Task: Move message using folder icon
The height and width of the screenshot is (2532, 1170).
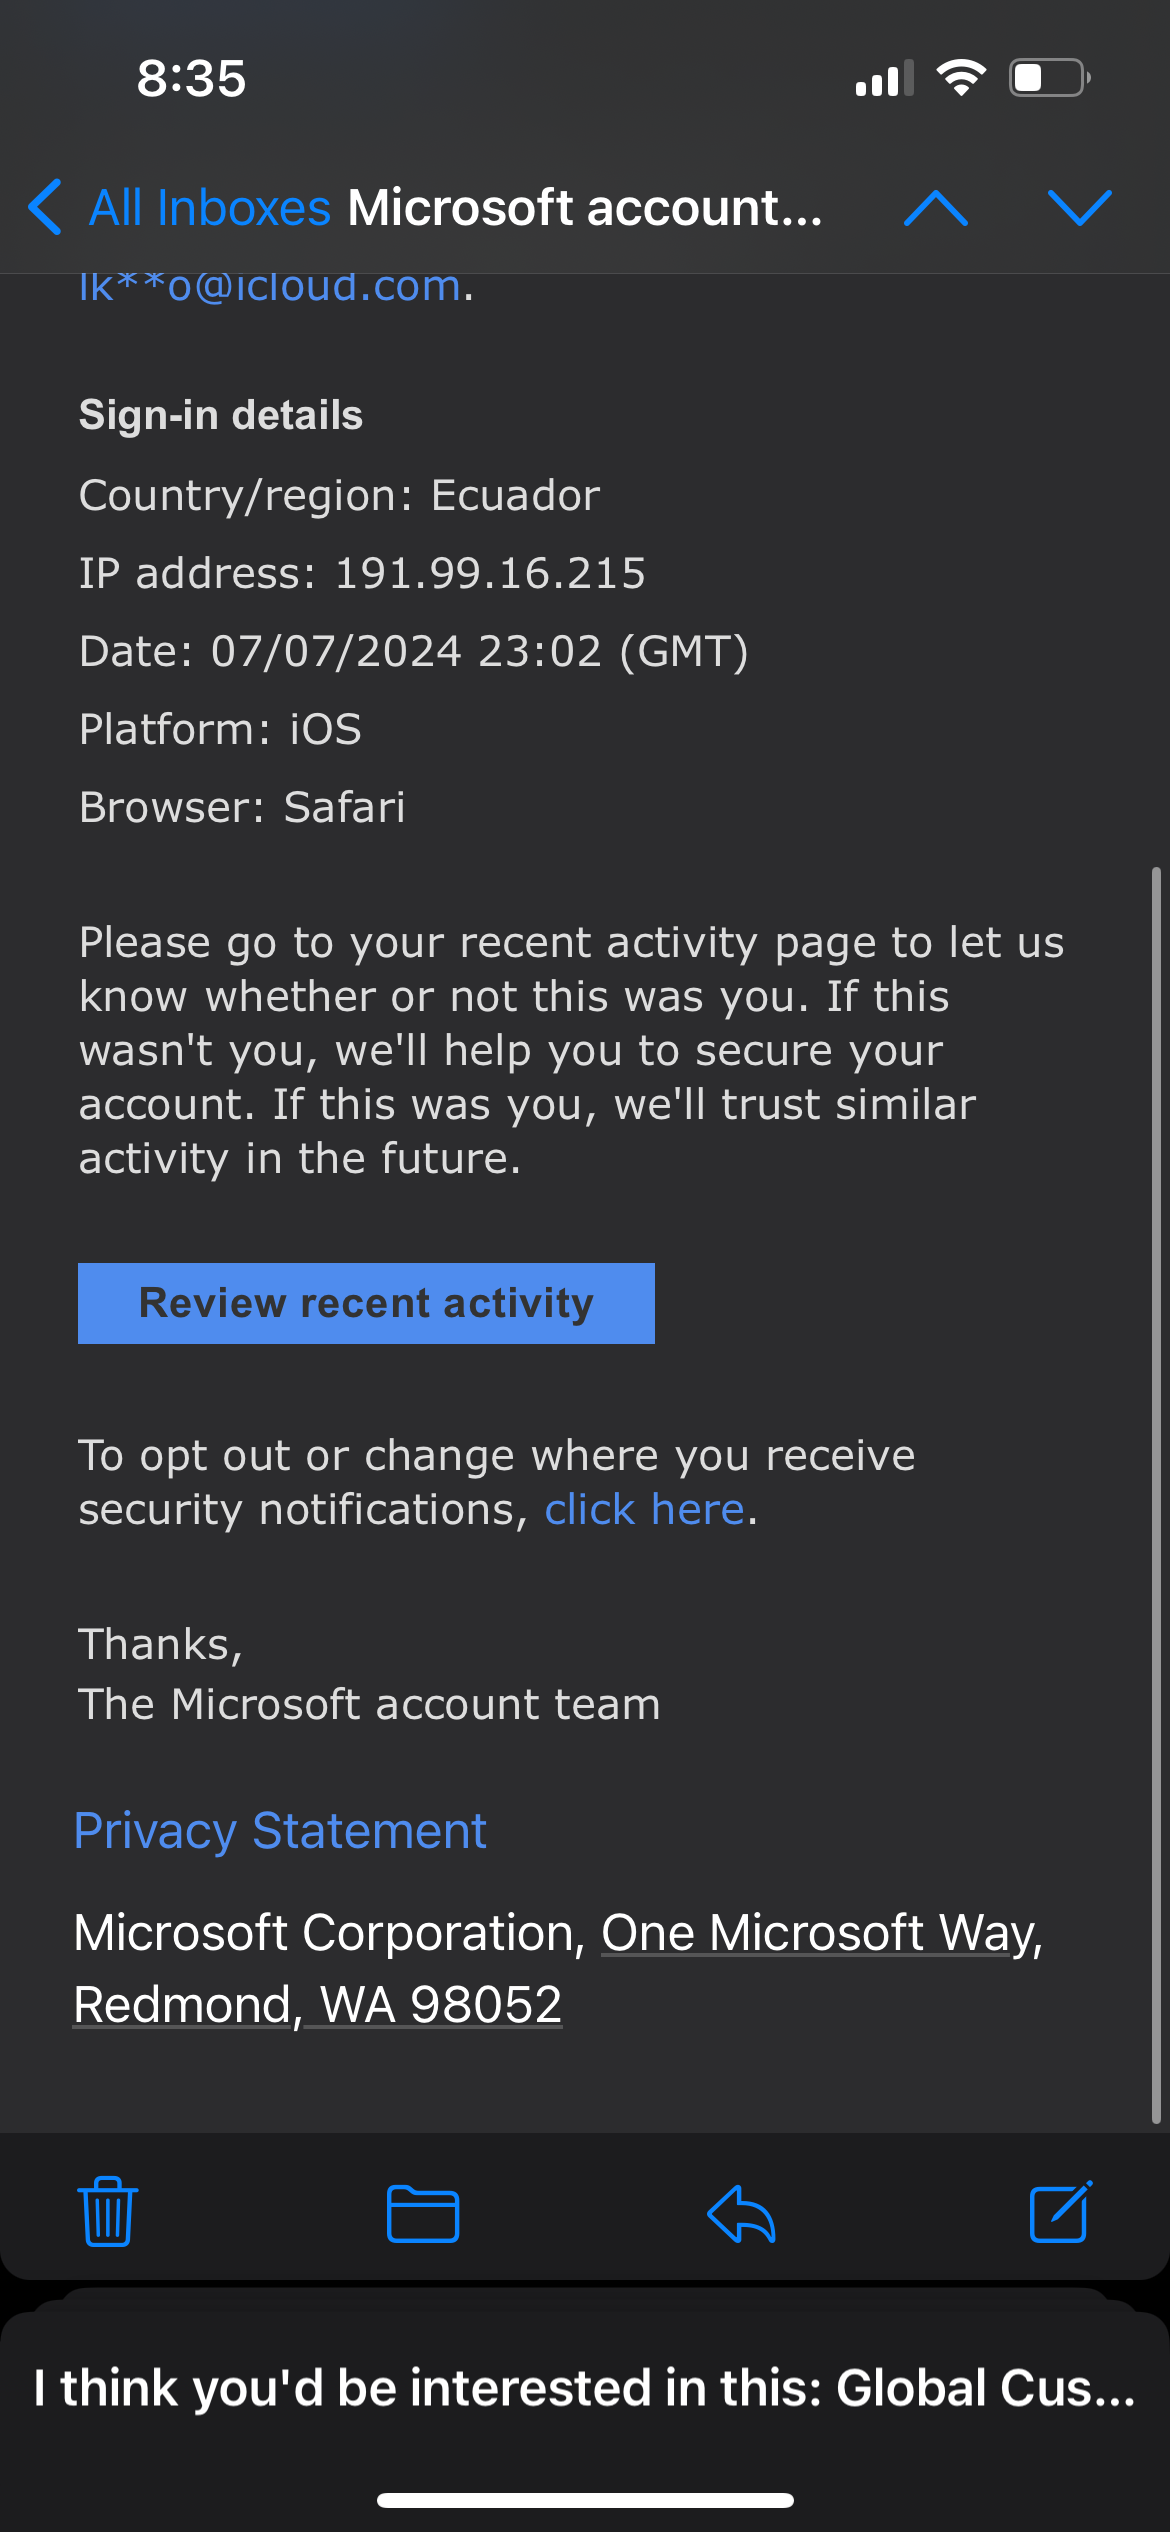Action: 422,2213
